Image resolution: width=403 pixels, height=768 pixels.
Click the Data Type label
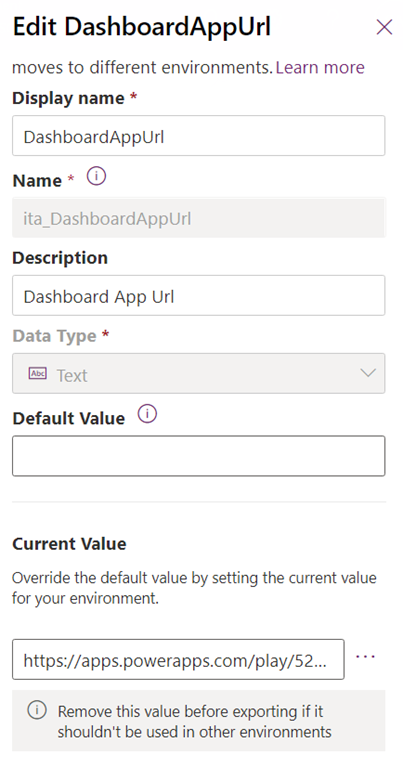(54, 336)
